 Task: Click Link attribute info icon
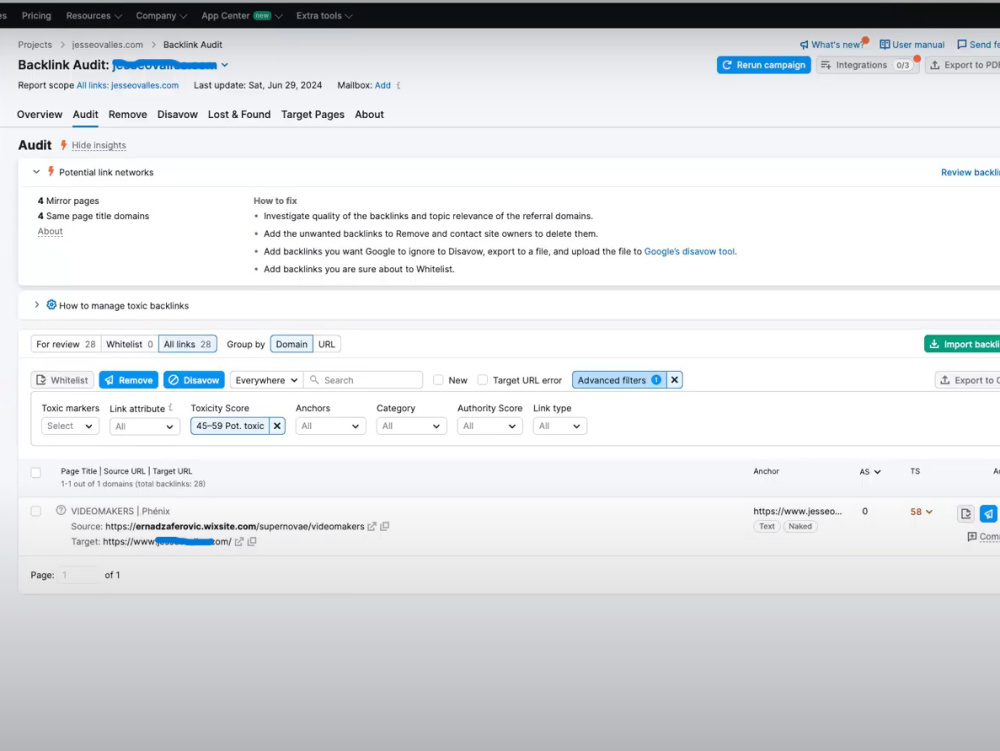tap(170, 407)
